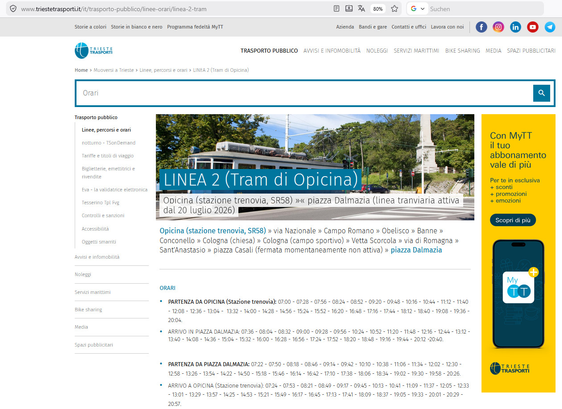
Task: Click the Linea 2 tram banner image
Action: click(x=315, y=167)
